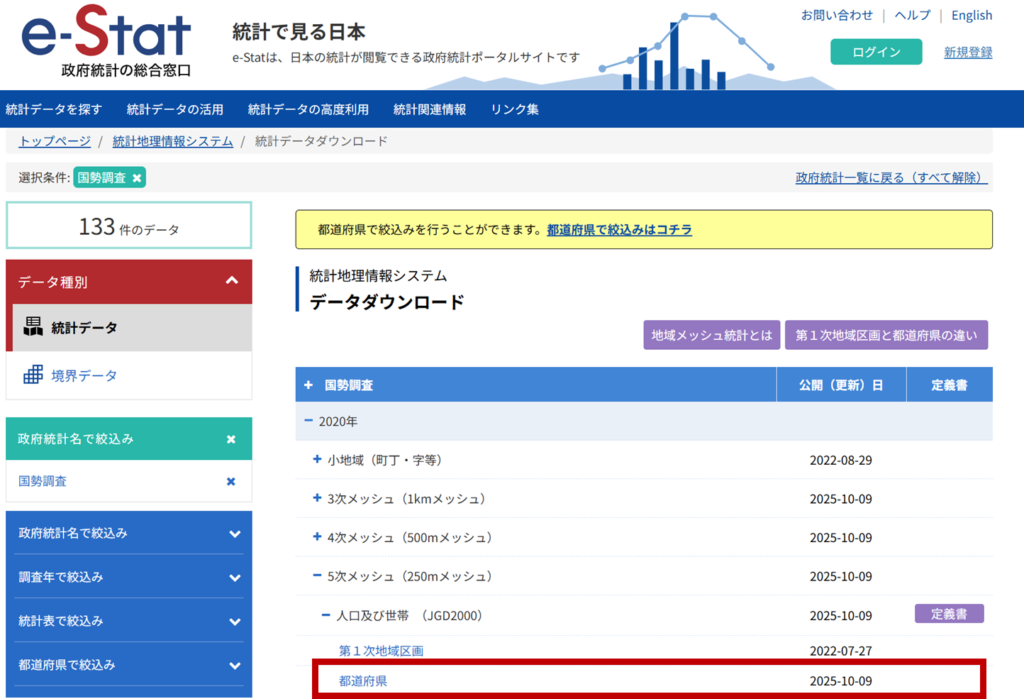The height and width of the screenshot is (699, 1024).
Task: Collapse the 2020年 tree node
Action: click(309, 422)
